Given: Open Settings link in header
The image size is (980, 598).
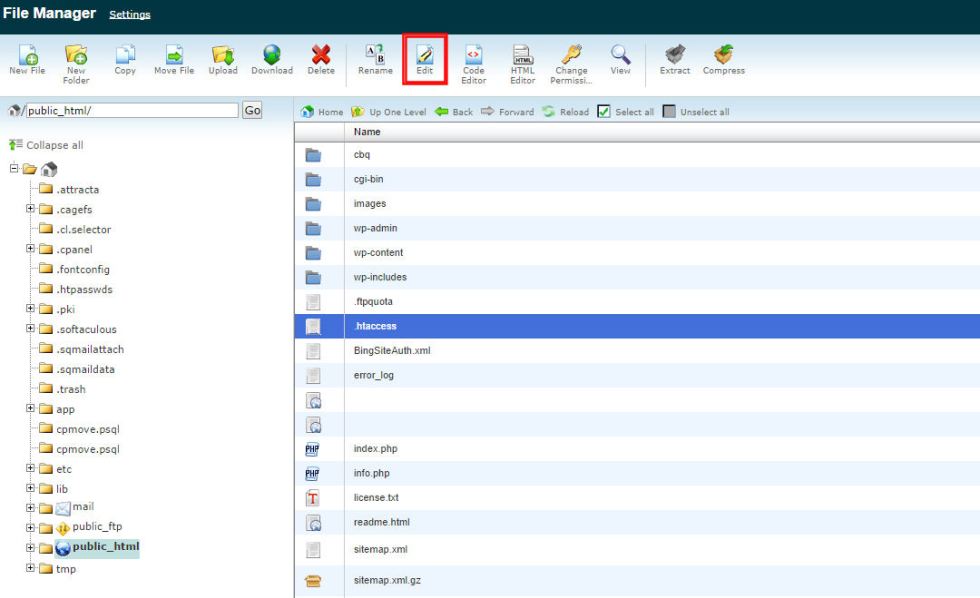Looking at the screenshot, I should tap(130, 14).
